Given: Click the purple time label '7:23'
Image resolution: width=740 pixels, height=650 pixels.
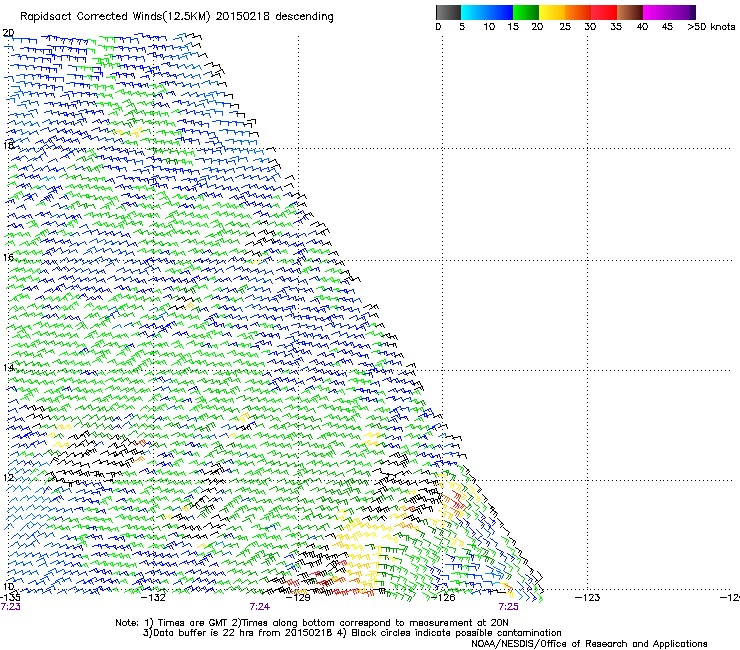Looking at the screenshot, I should pyautogui.click(x=10, y=607).
